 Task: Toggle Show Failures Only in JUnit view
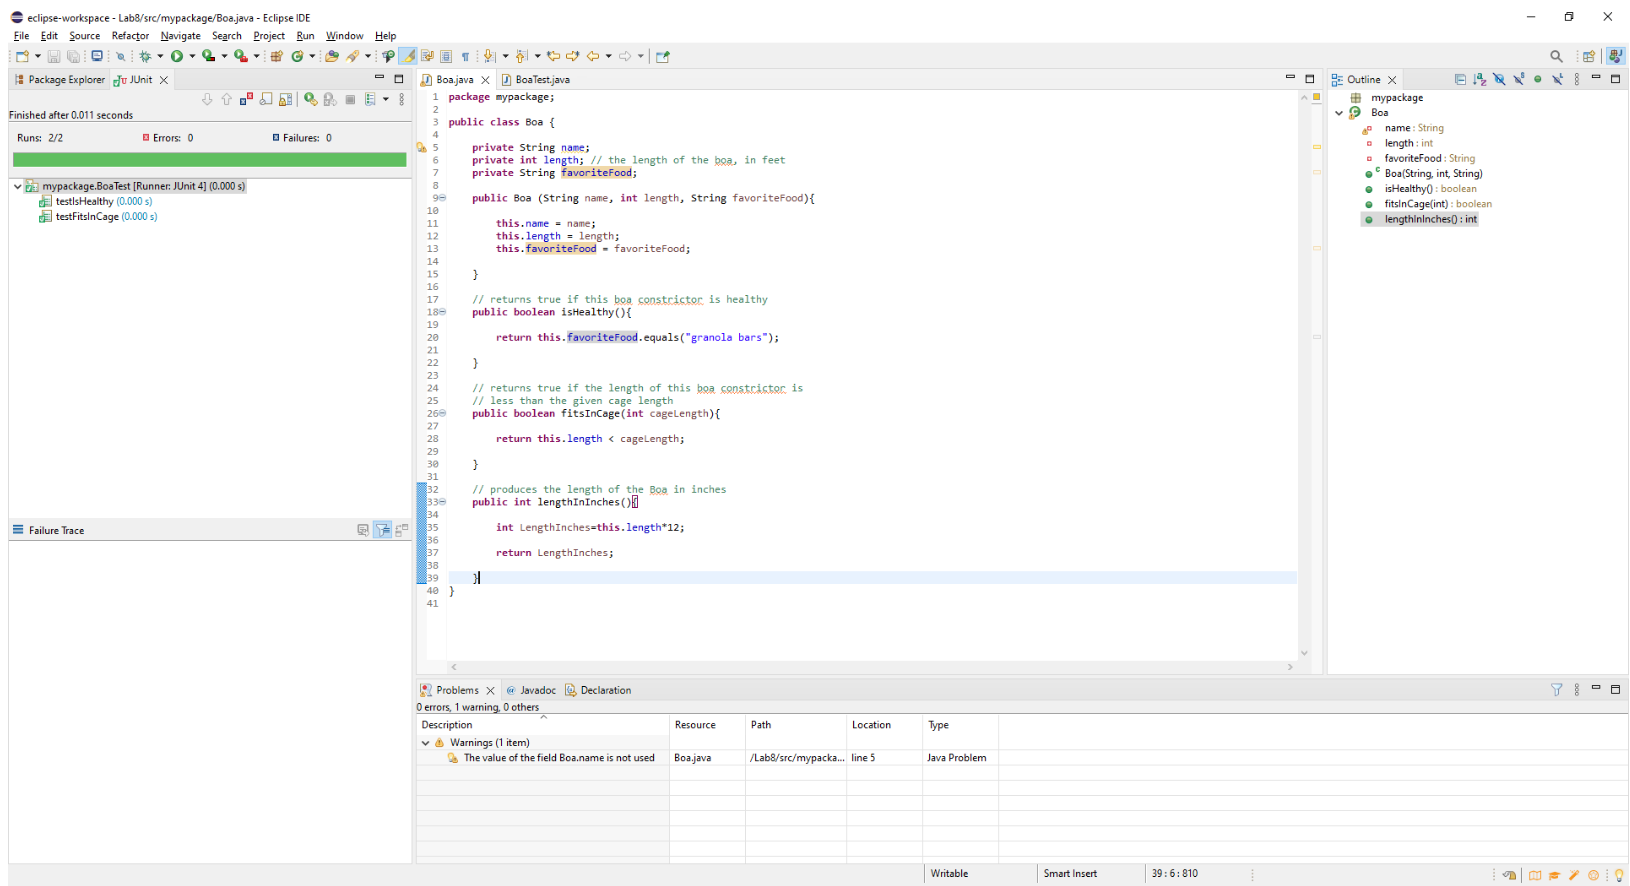[246, 99]
